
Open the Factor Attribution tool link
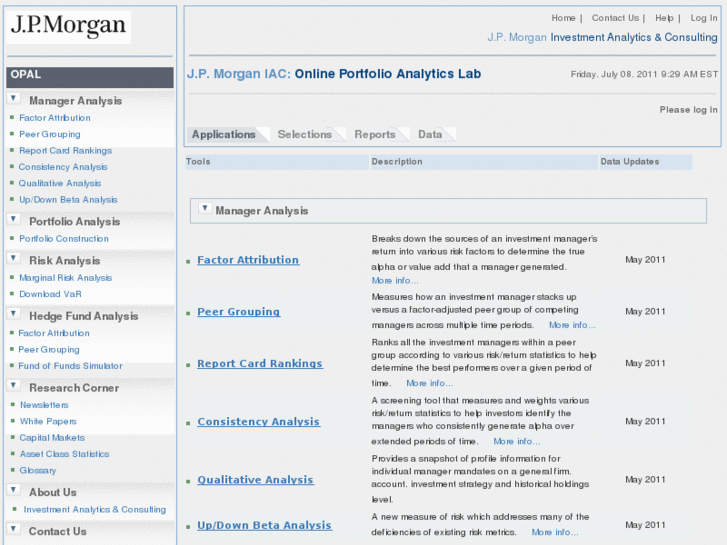tap(248, 260)
